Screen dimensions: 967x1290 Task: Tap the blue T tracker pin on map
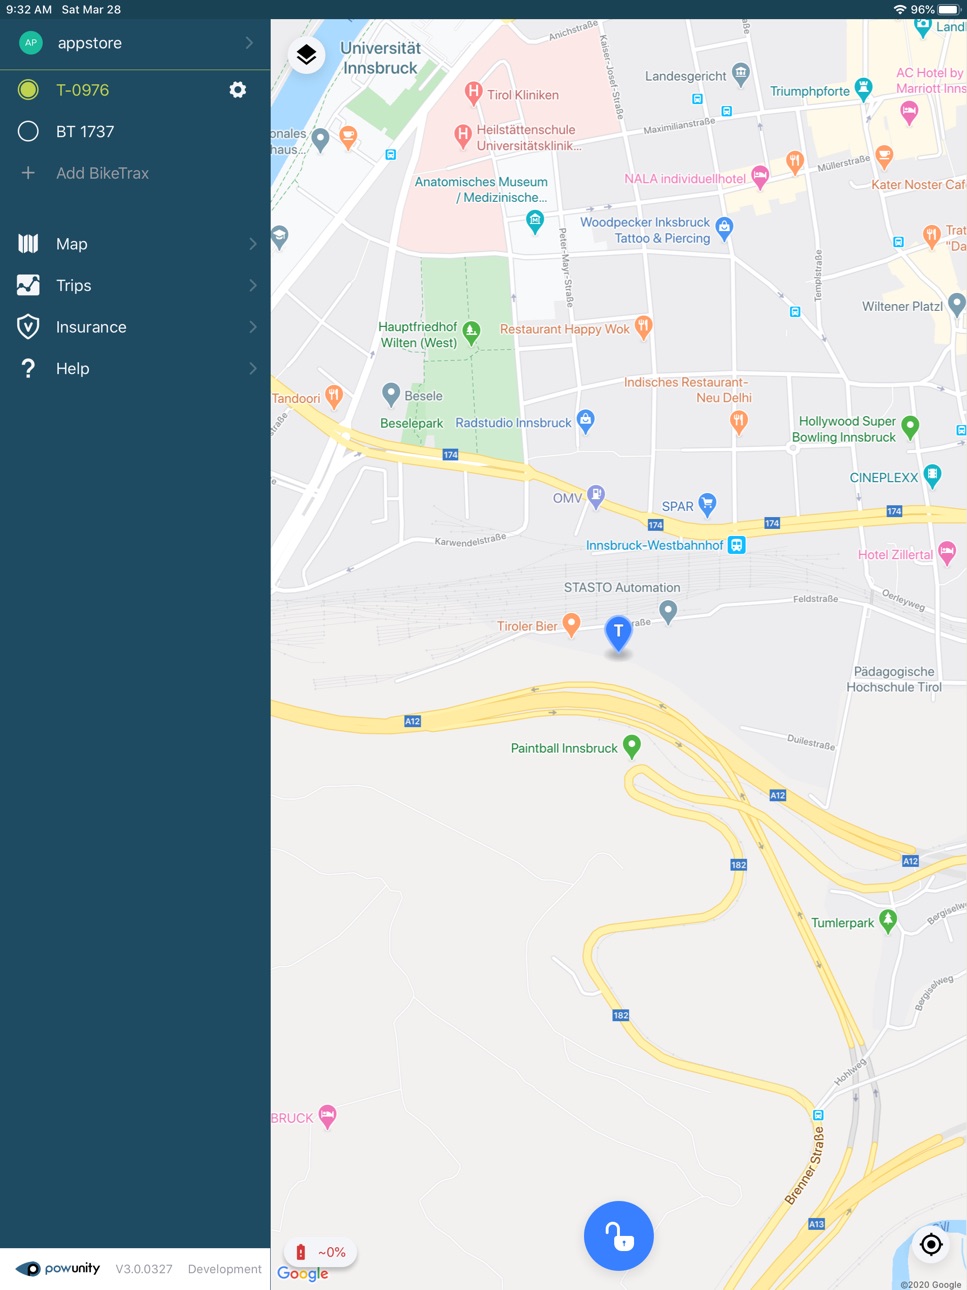tap(619, 634)
